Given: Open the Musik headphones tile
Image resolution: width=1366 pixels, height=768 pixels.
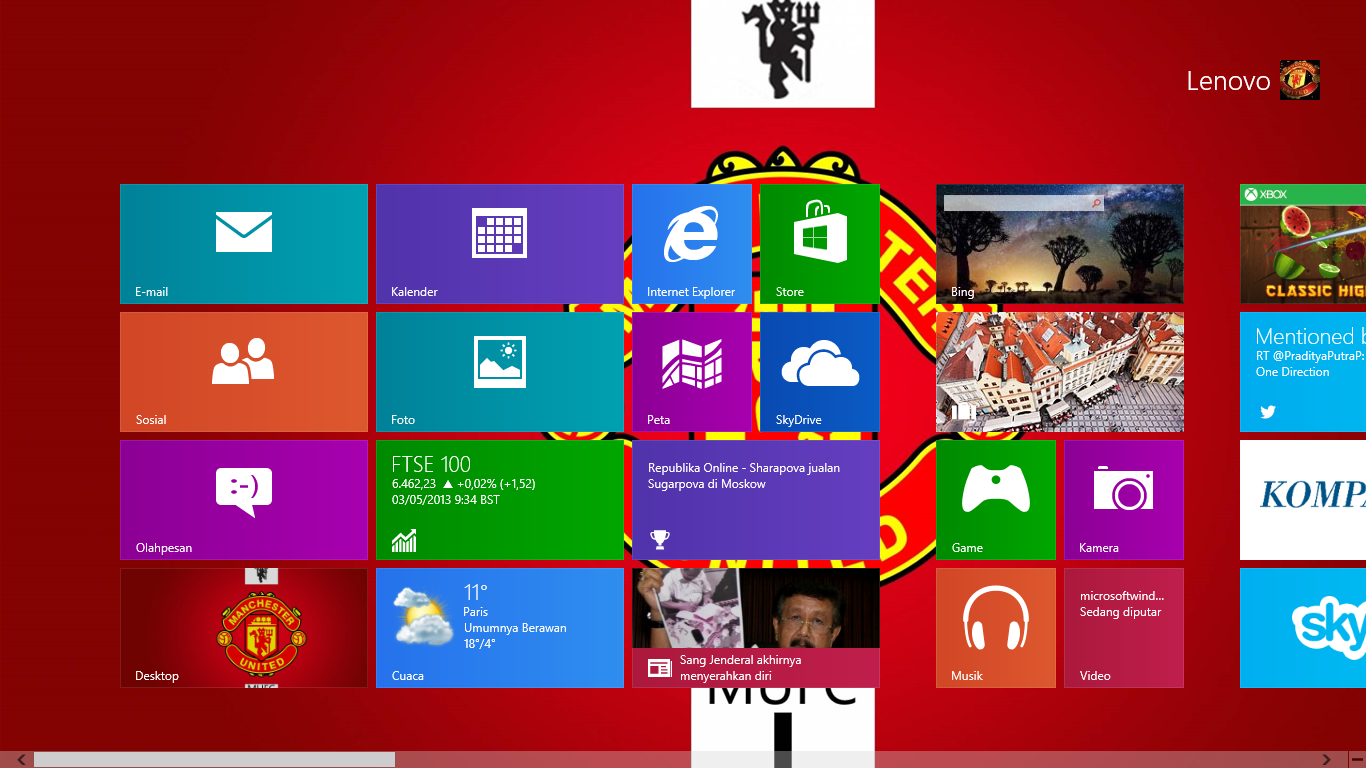Looking at the screenshot, I should pos(996,628).
